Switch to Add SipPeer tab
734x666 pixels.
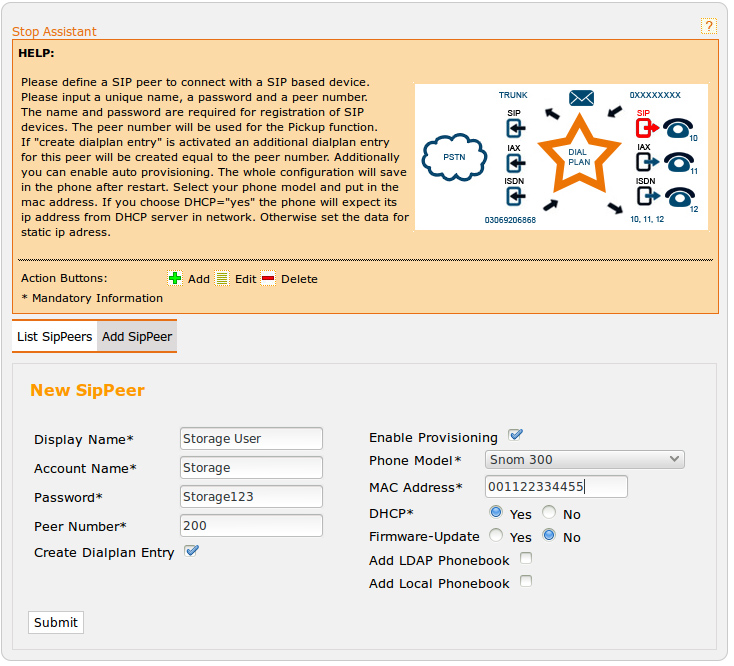pyautogui.click(x=137, y=337)
